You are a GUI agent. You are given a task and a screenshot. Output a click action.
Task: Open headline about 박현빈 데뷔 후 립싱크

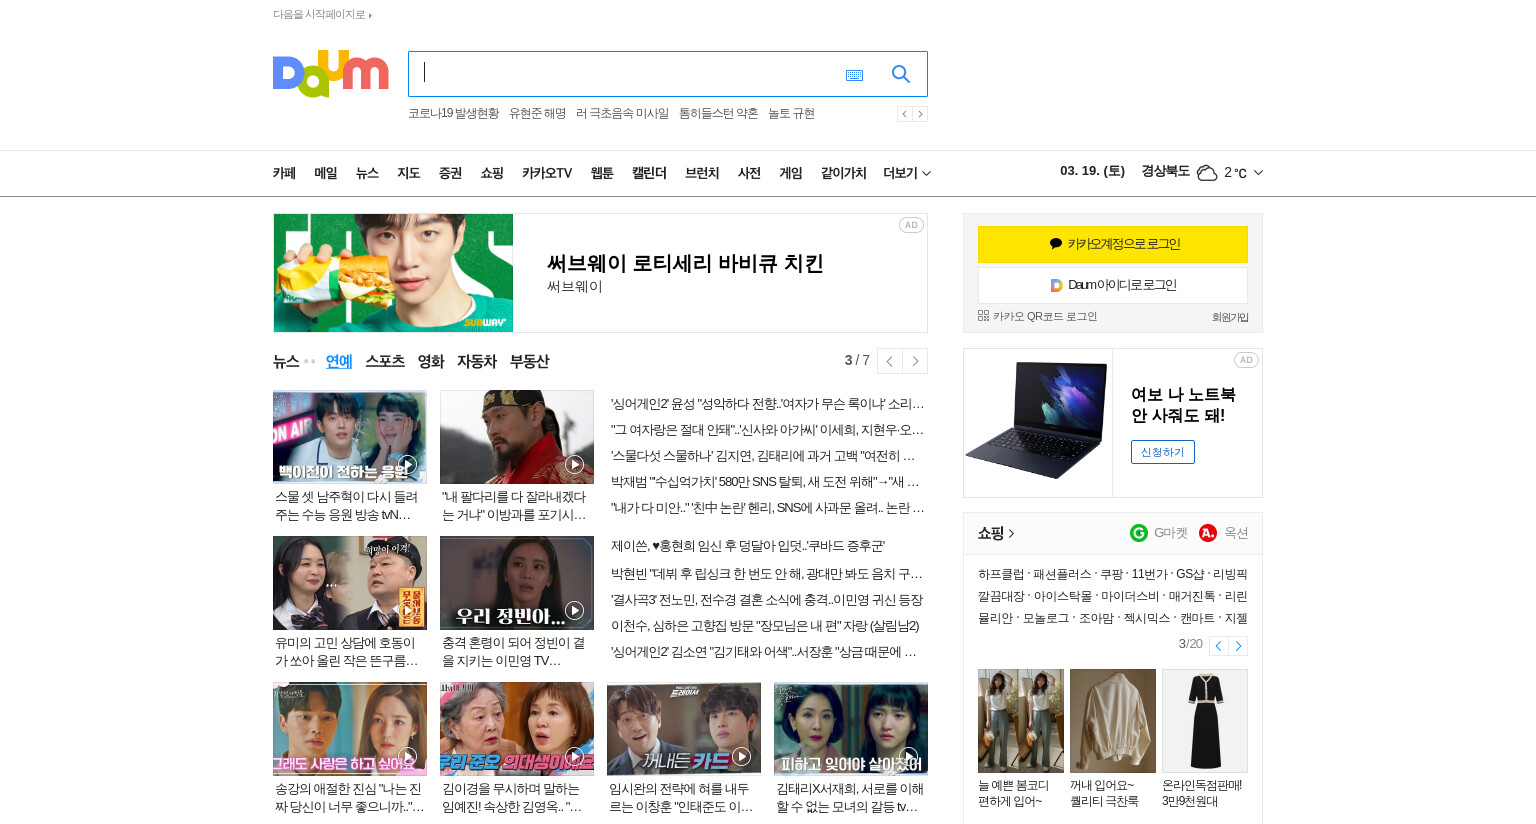767,574
